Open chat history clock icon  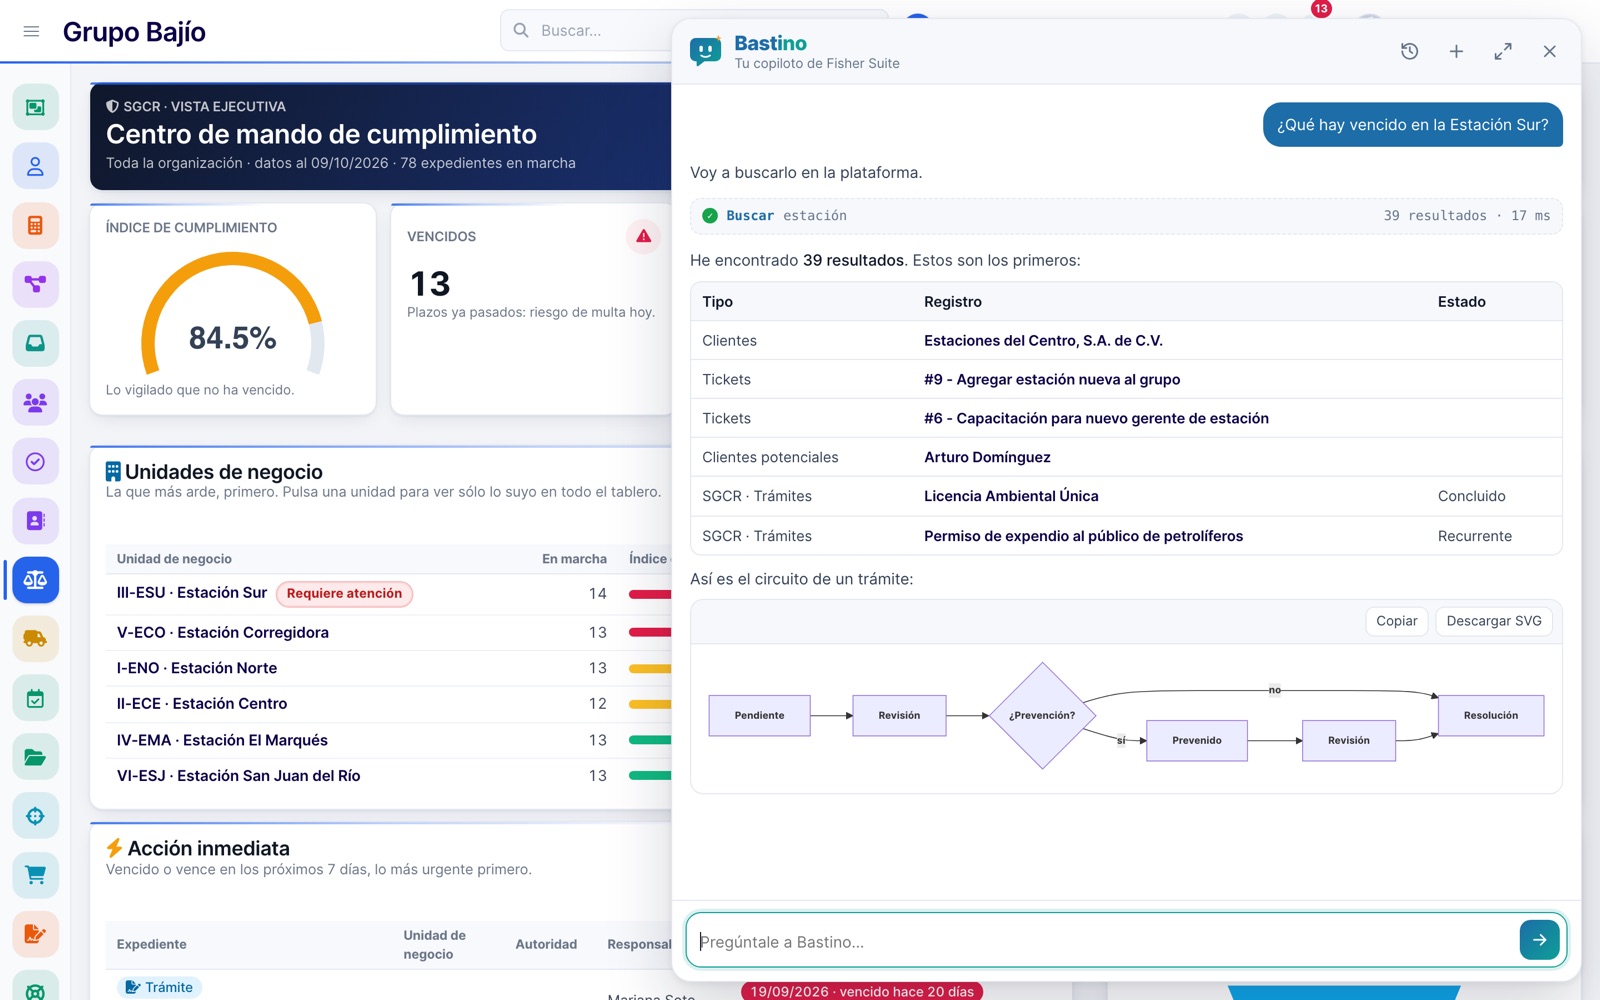pyautogui.click(x=1409, y=51)
